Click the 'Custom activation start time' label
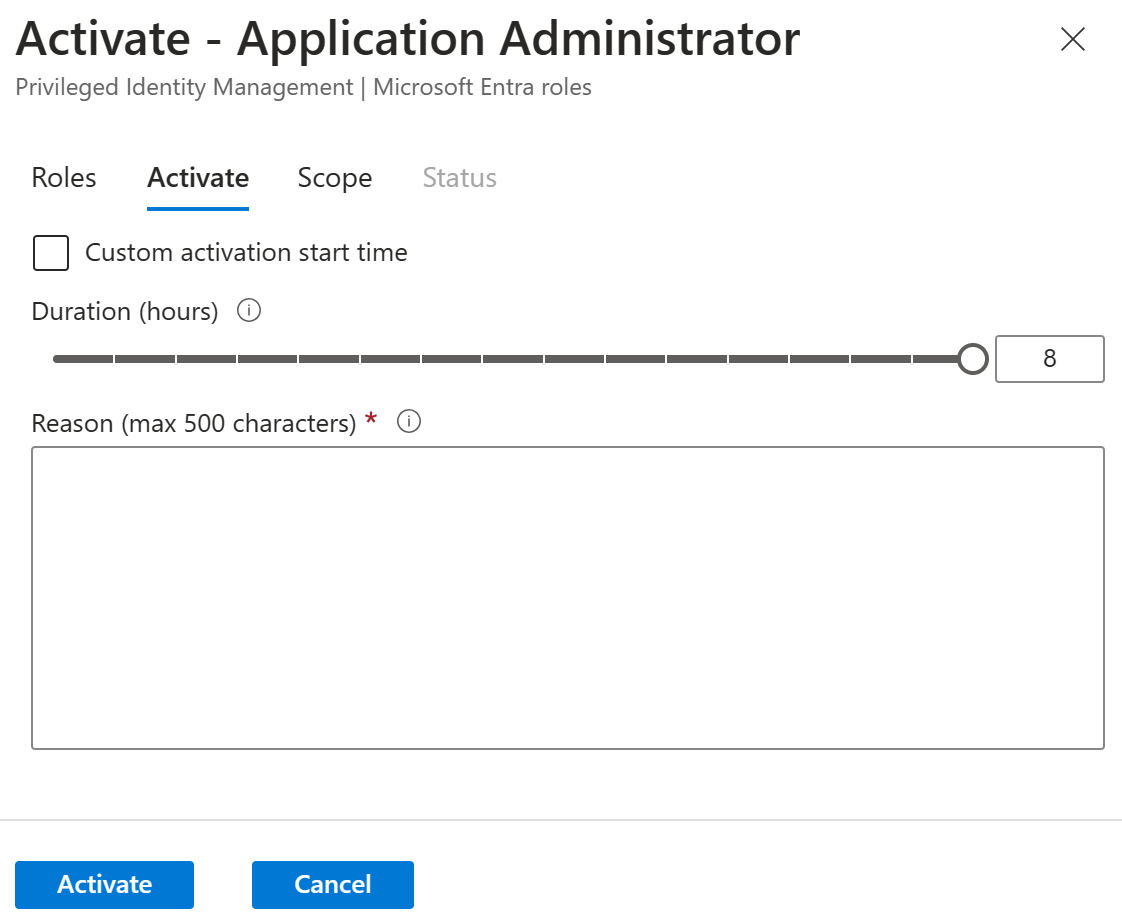1122x924 pixels. (246, 253)
